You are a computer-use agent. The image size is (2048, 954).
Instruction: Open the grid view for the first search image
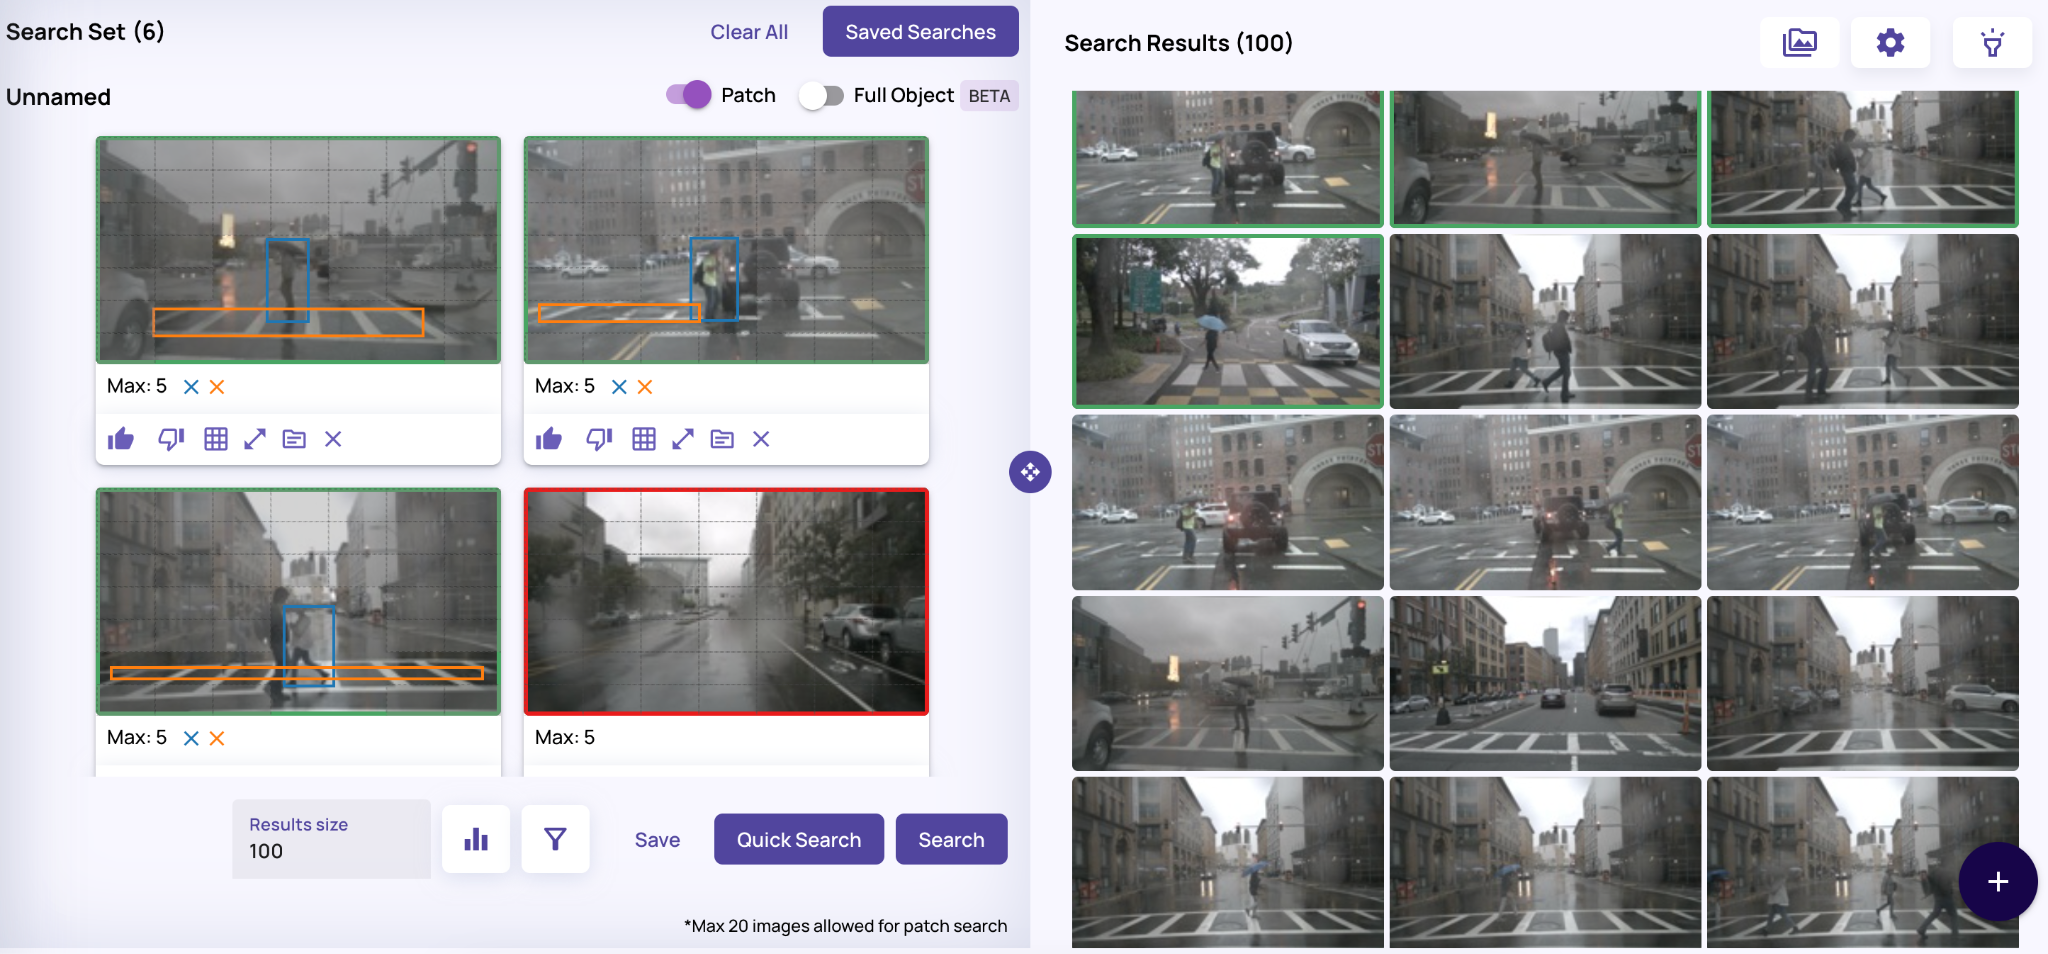(x=215, y=438)
